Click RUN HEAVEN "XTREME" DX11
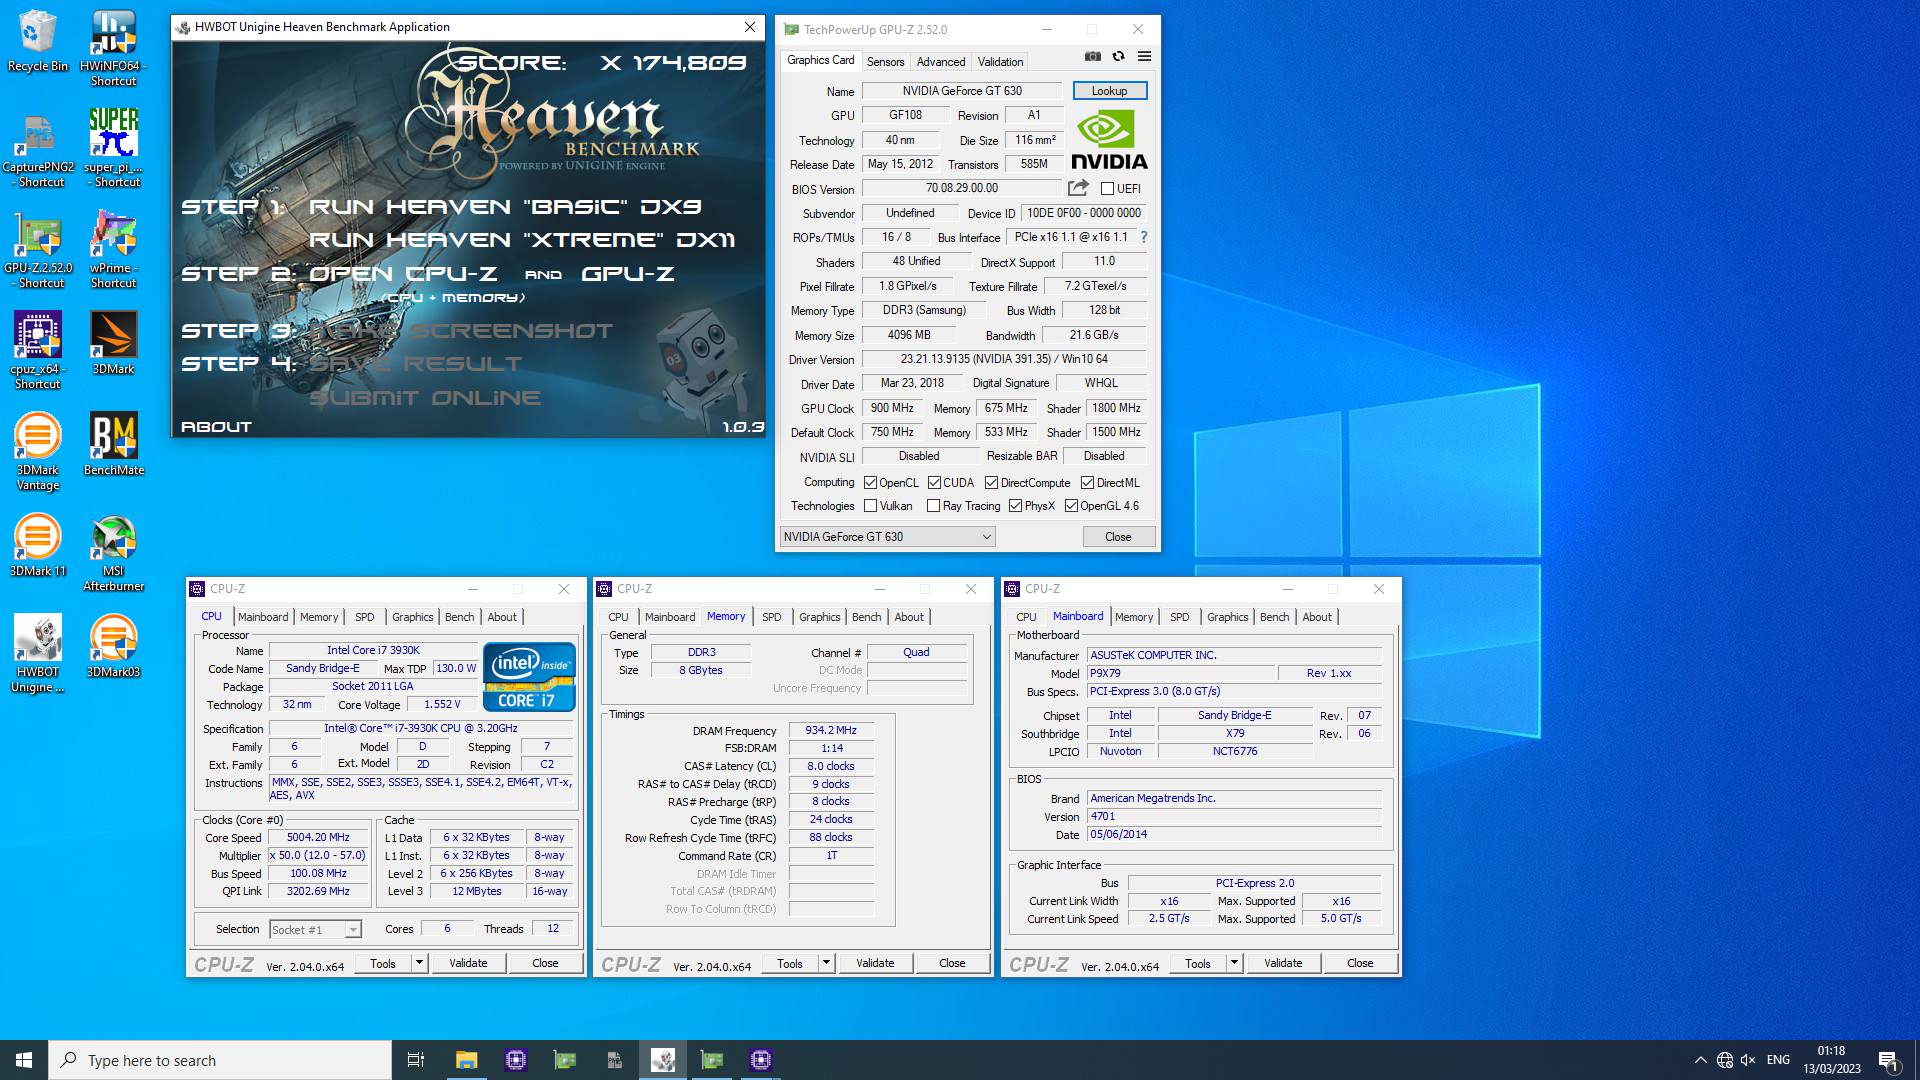The width and height of the screenshot is (1920, 1080). pyautogui.click(x=522, y=240)
